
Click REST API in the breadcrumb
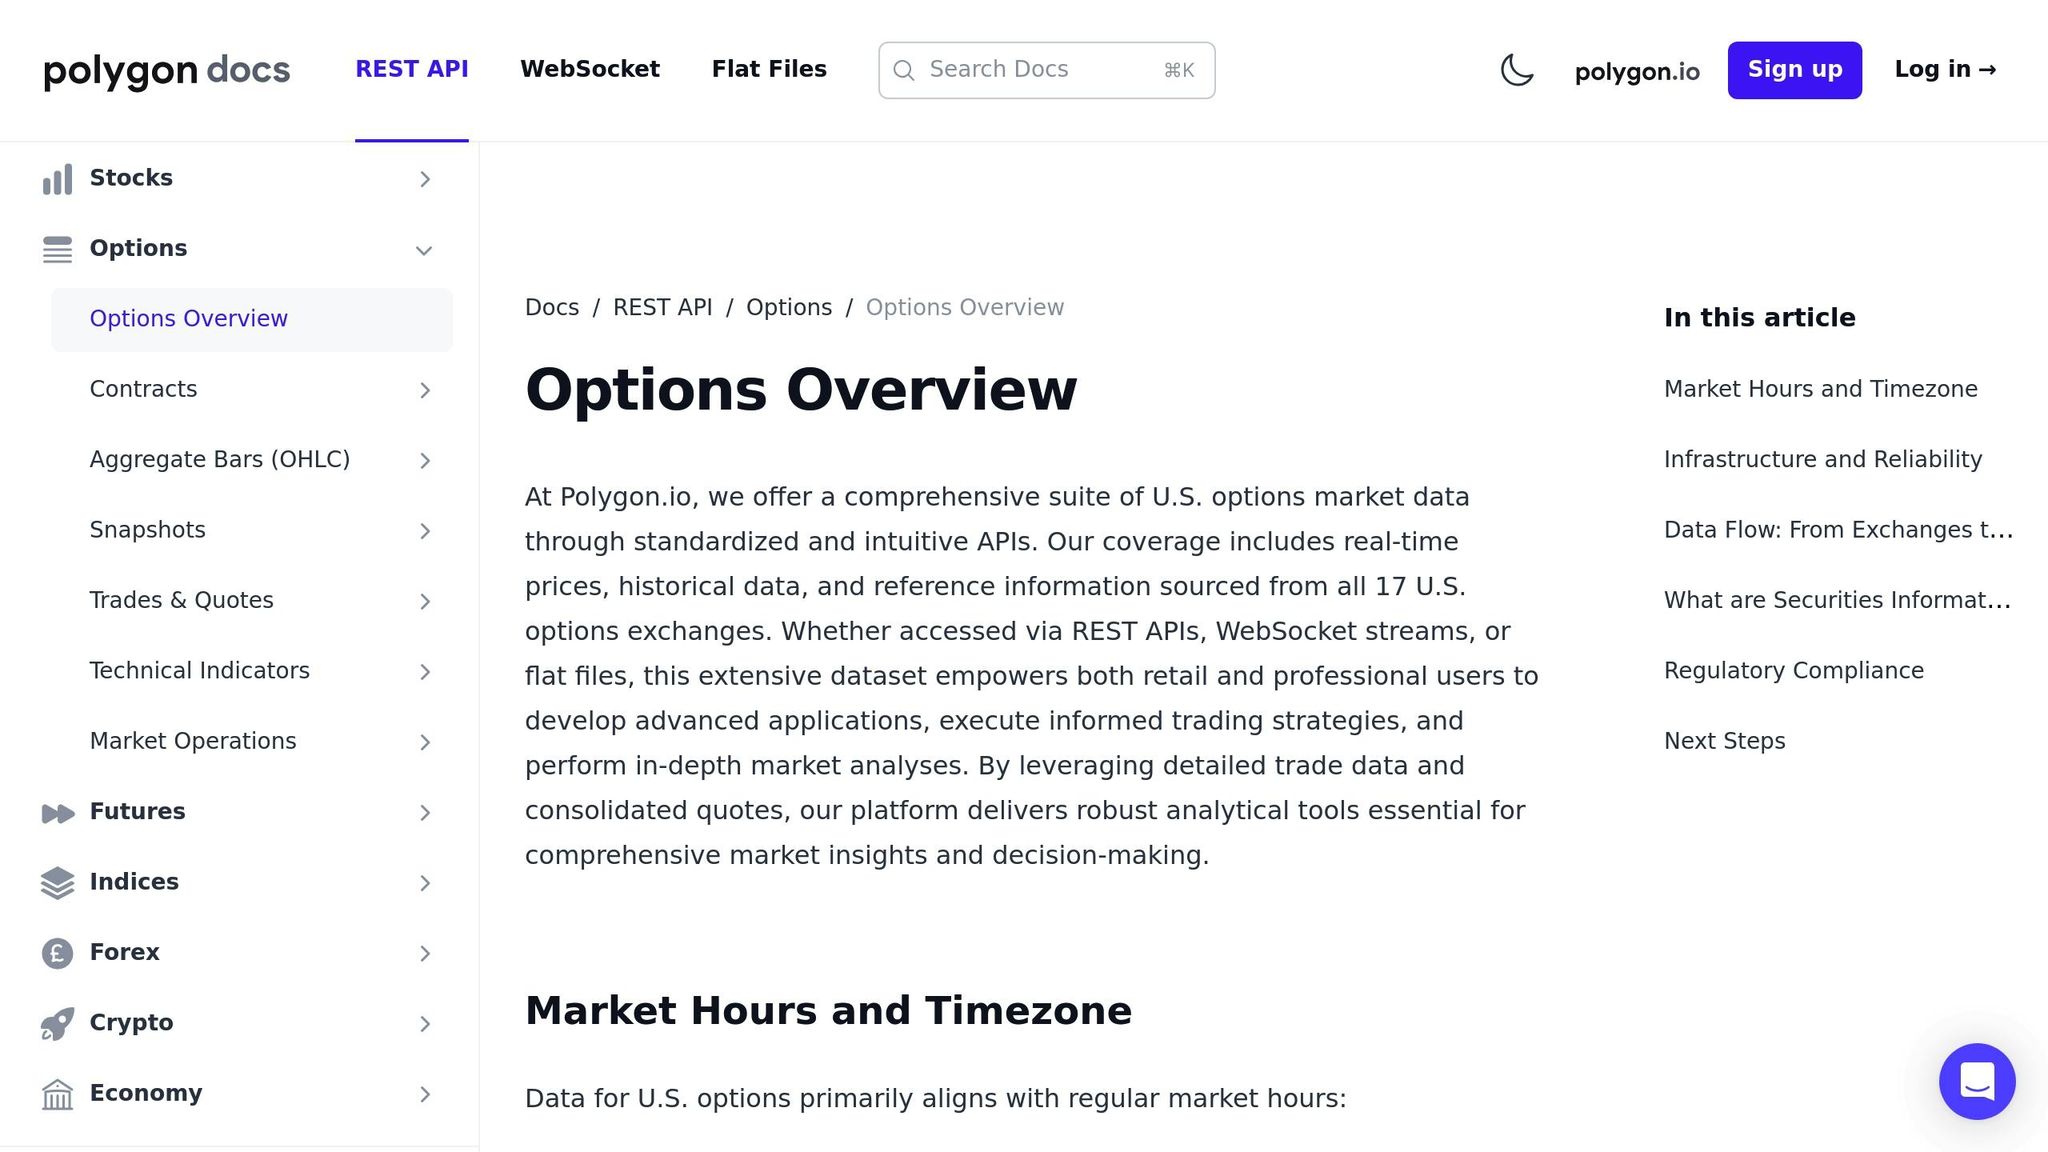point(662,307)
